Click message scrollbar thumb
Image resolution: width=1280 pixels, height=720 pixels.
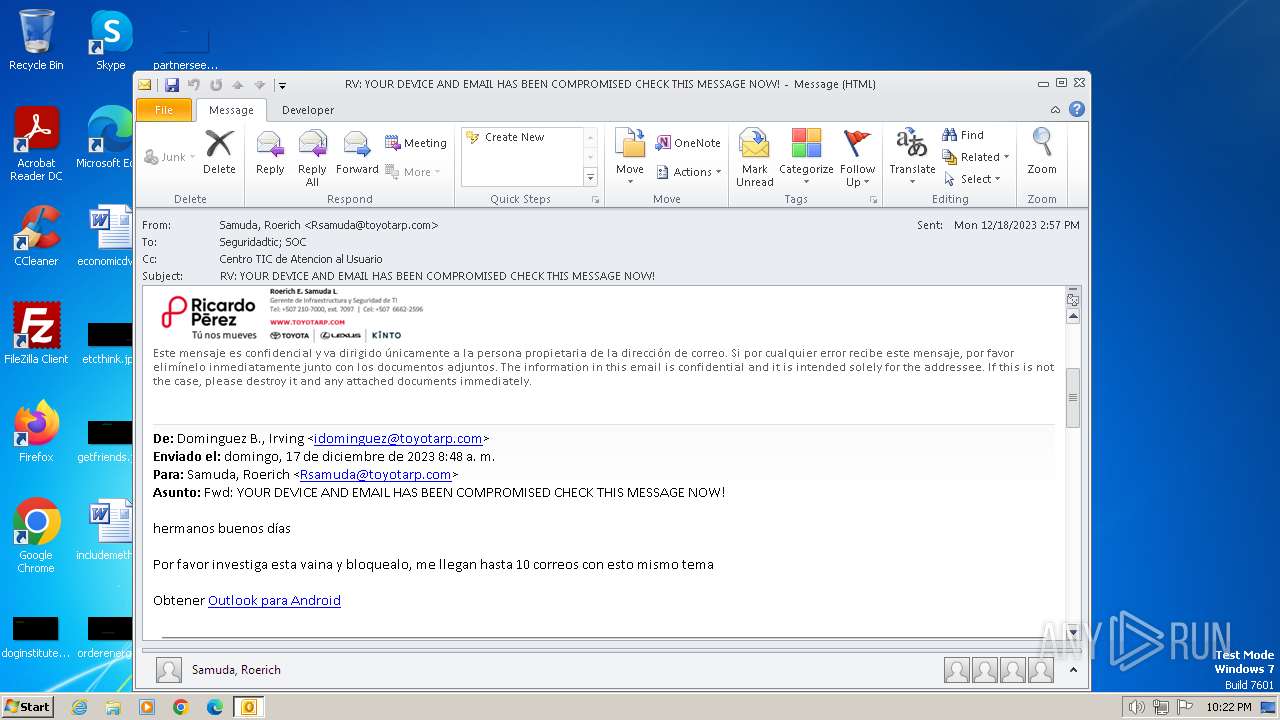click(1073, 397)
